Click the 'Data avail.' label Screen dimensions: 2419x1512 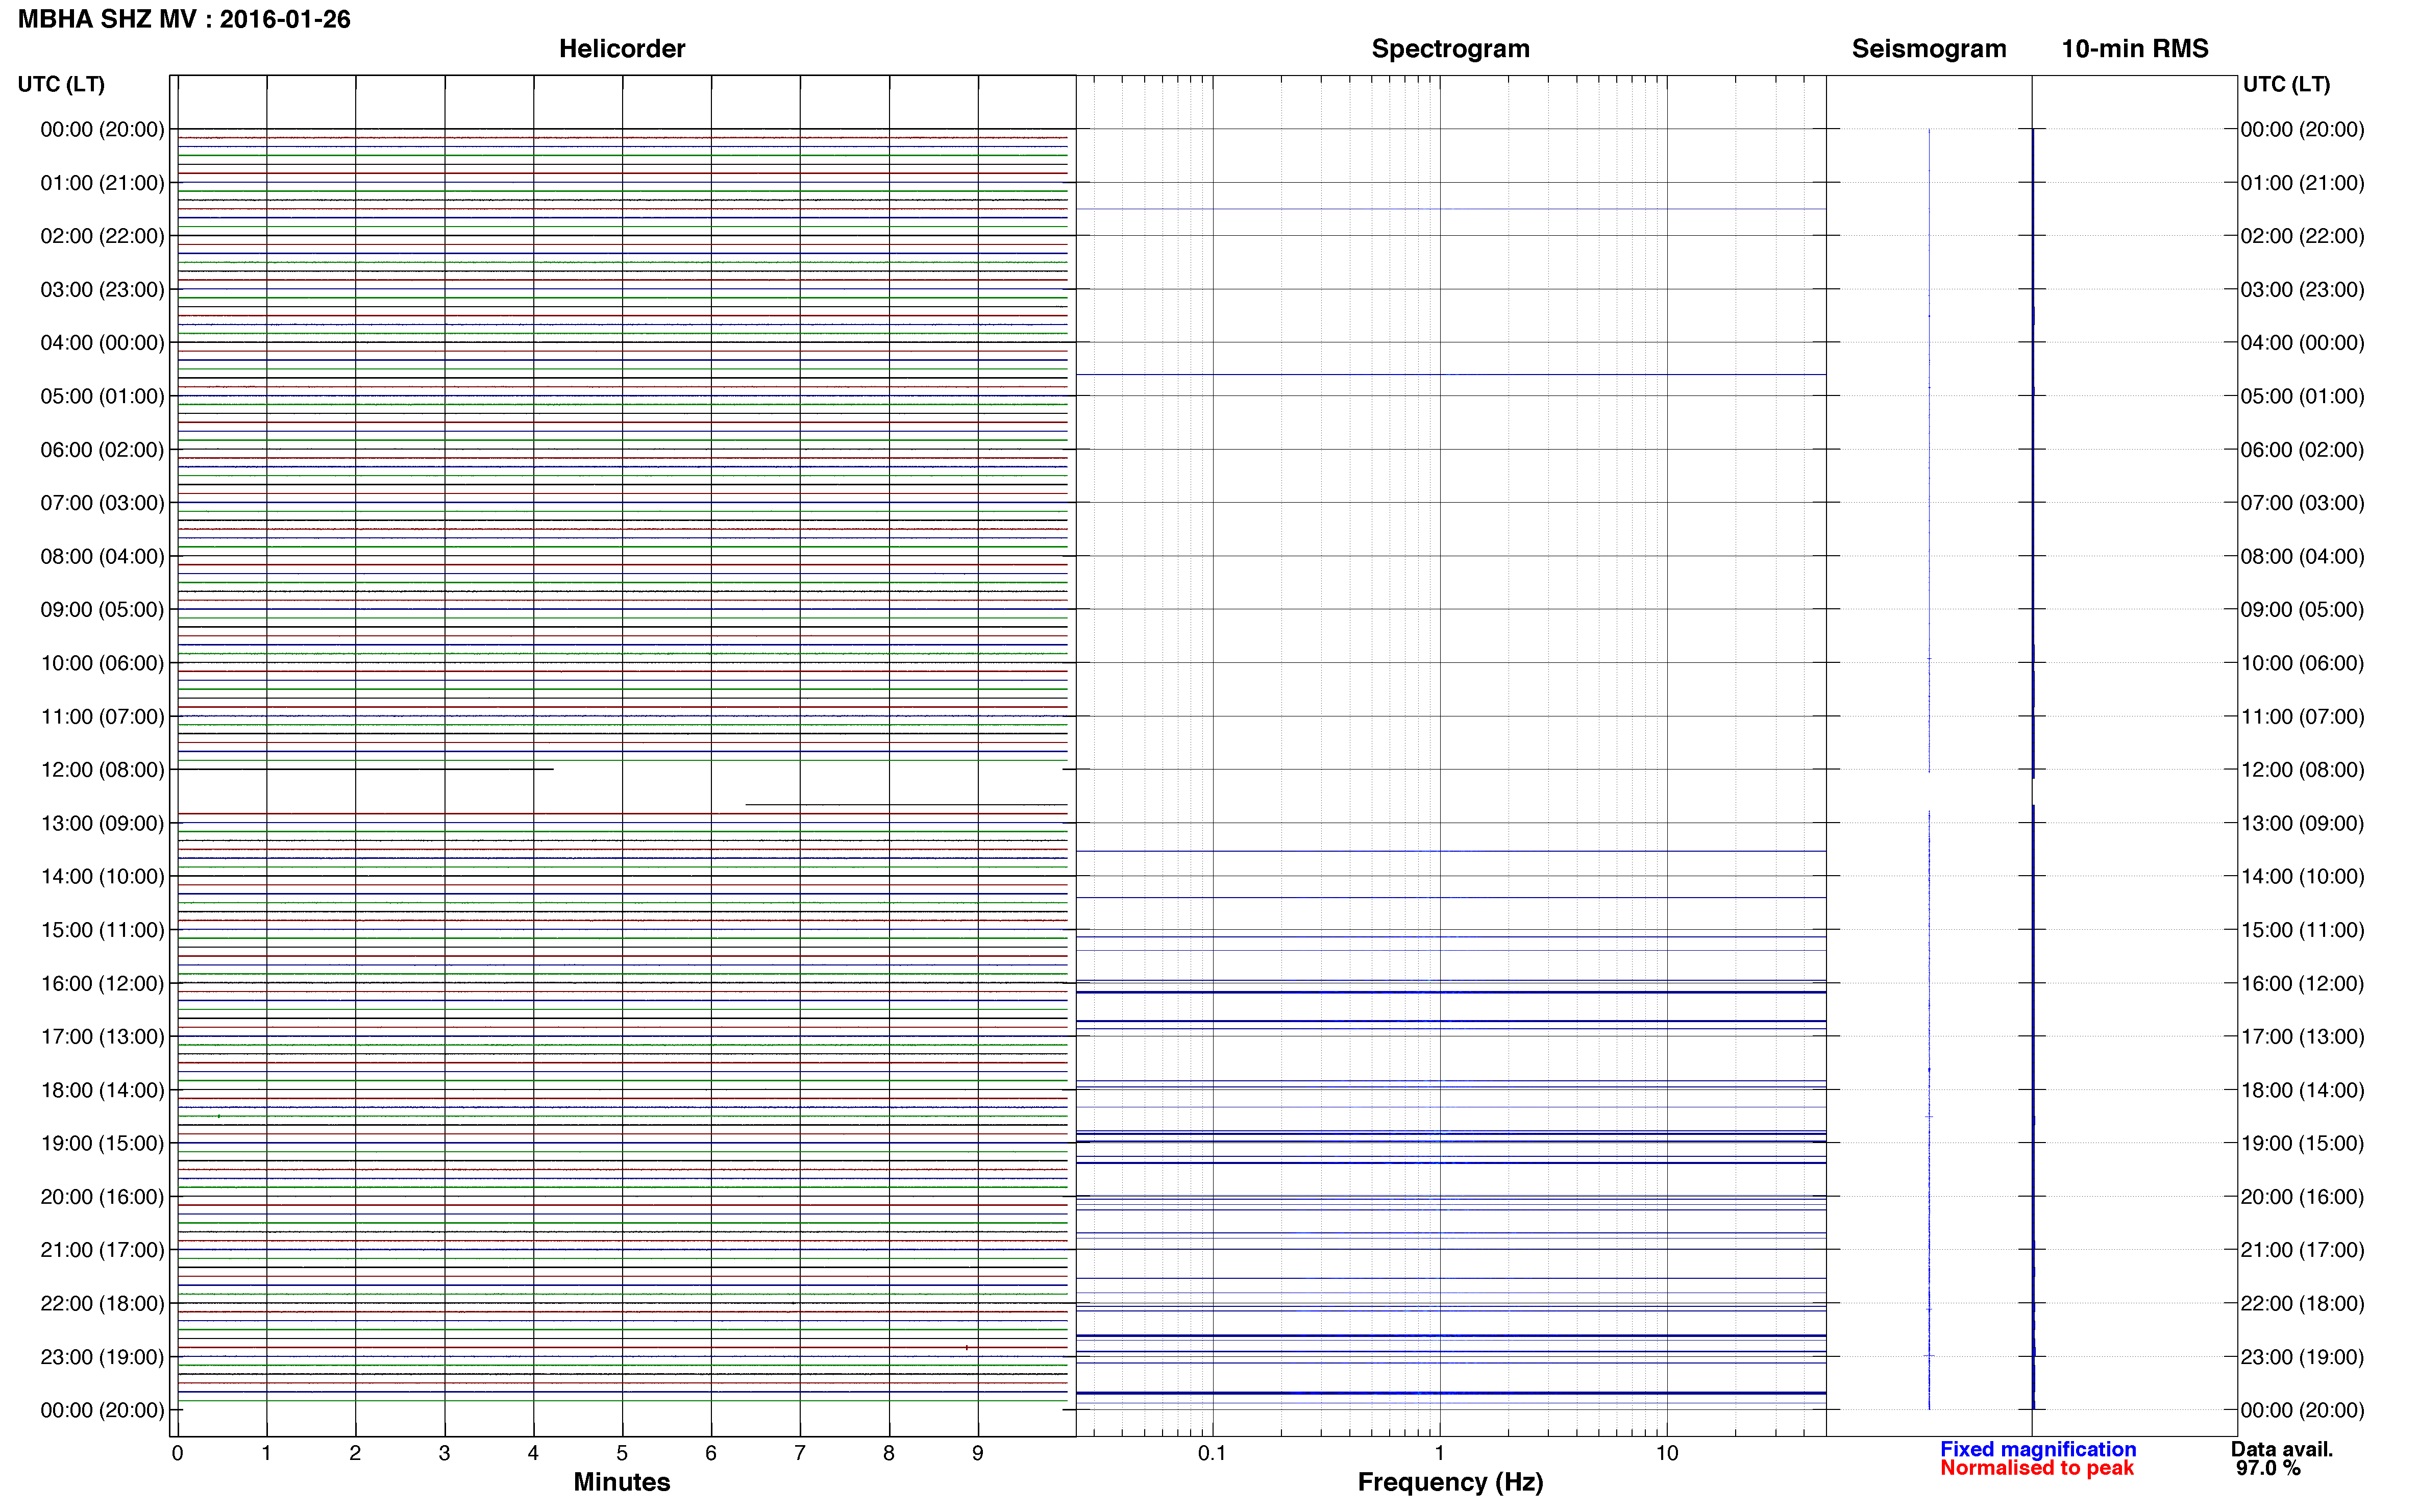pyautogui.click(x=2282, y=1449)
